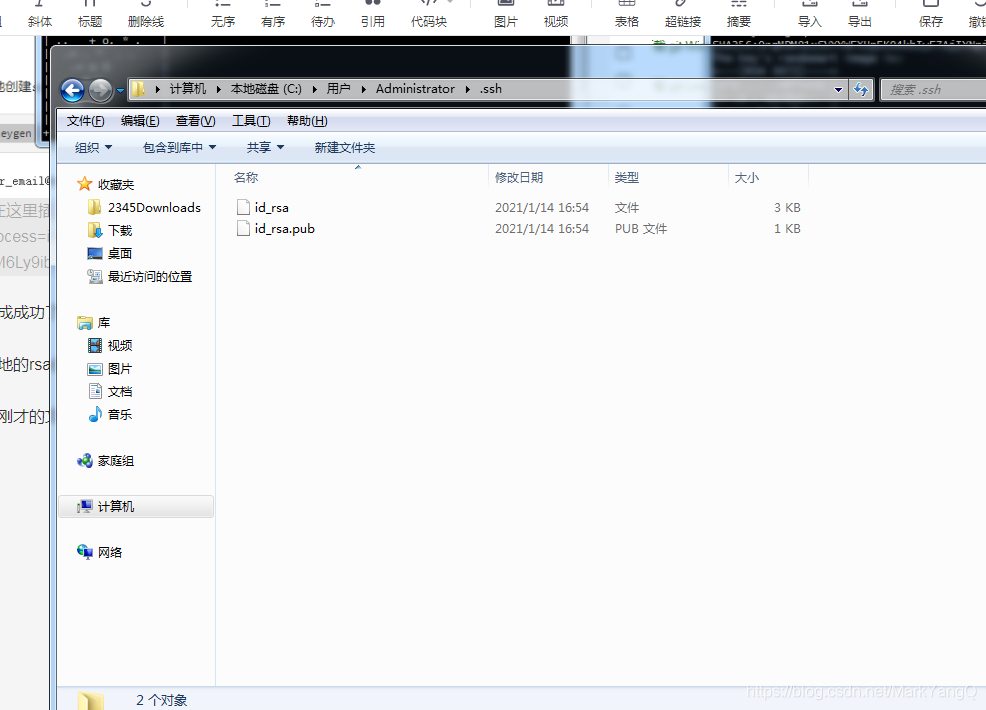
Task: Expand the arrow after 计算机 in path
Action: (x=218, y=89)
